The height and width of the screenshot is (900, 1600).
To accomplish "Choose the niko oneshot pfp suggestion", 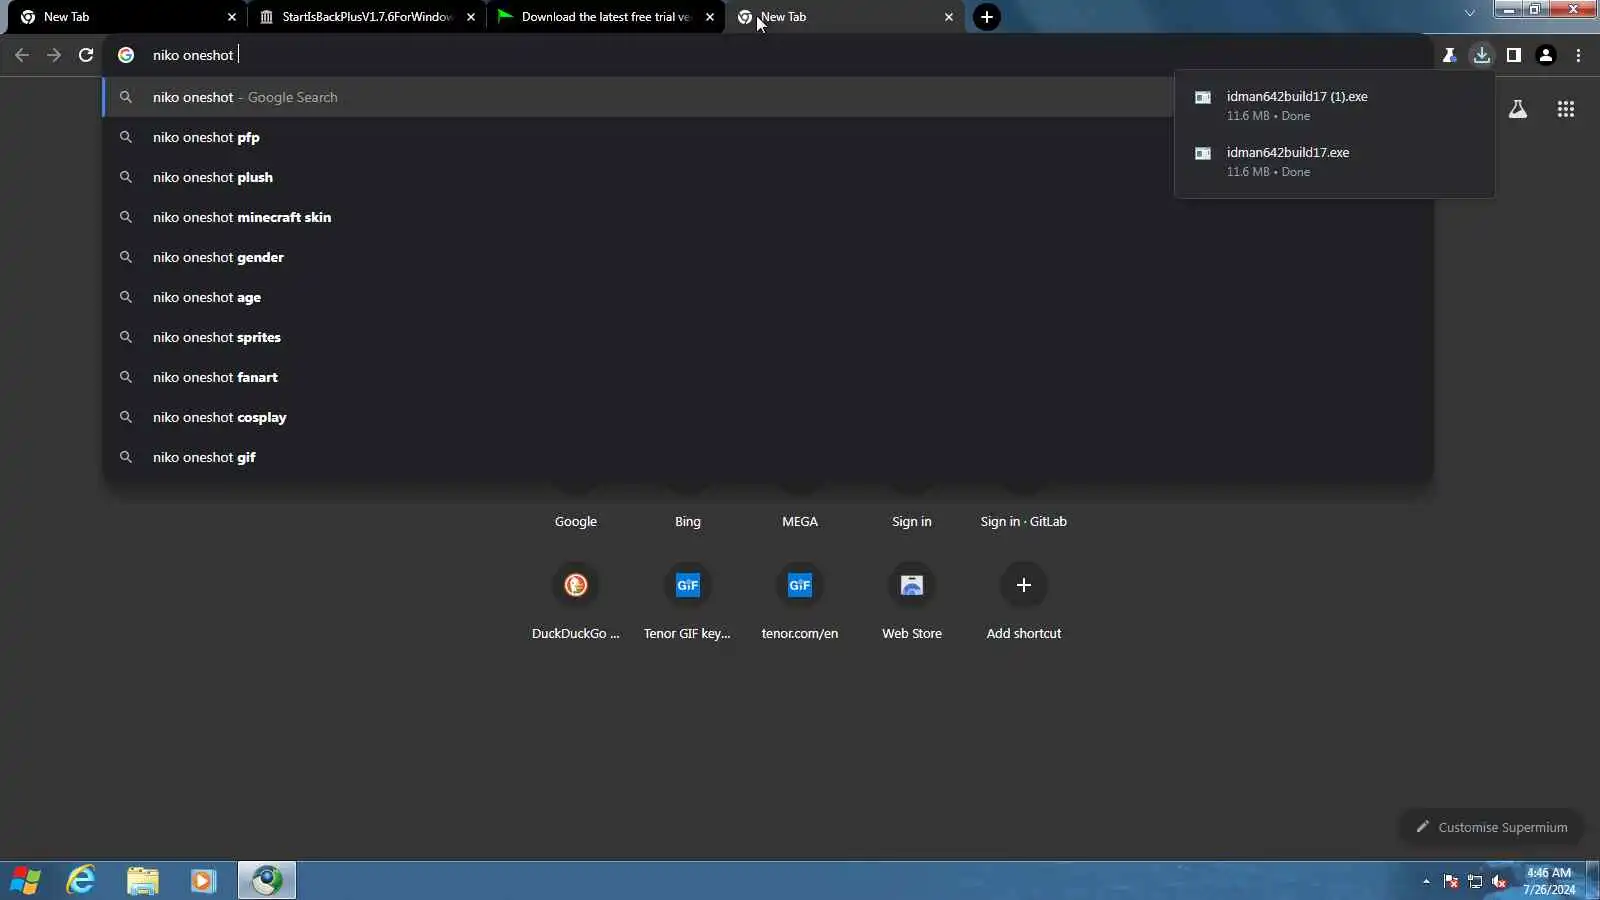I will (x=768, y=137).
